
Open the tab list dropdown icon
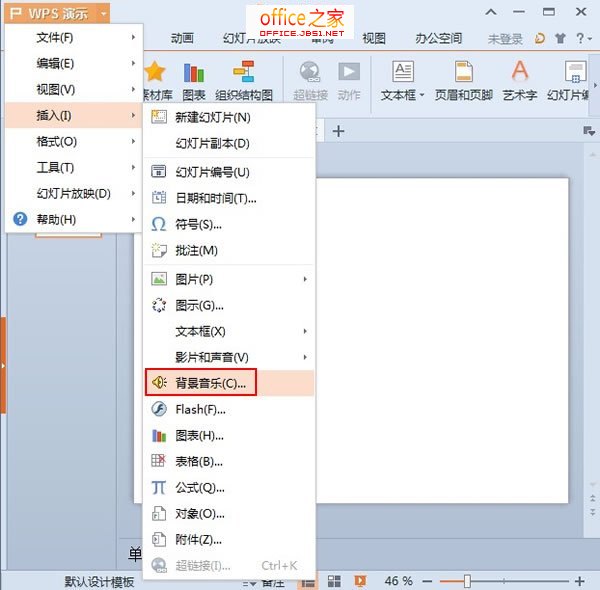tap(589, 131)
